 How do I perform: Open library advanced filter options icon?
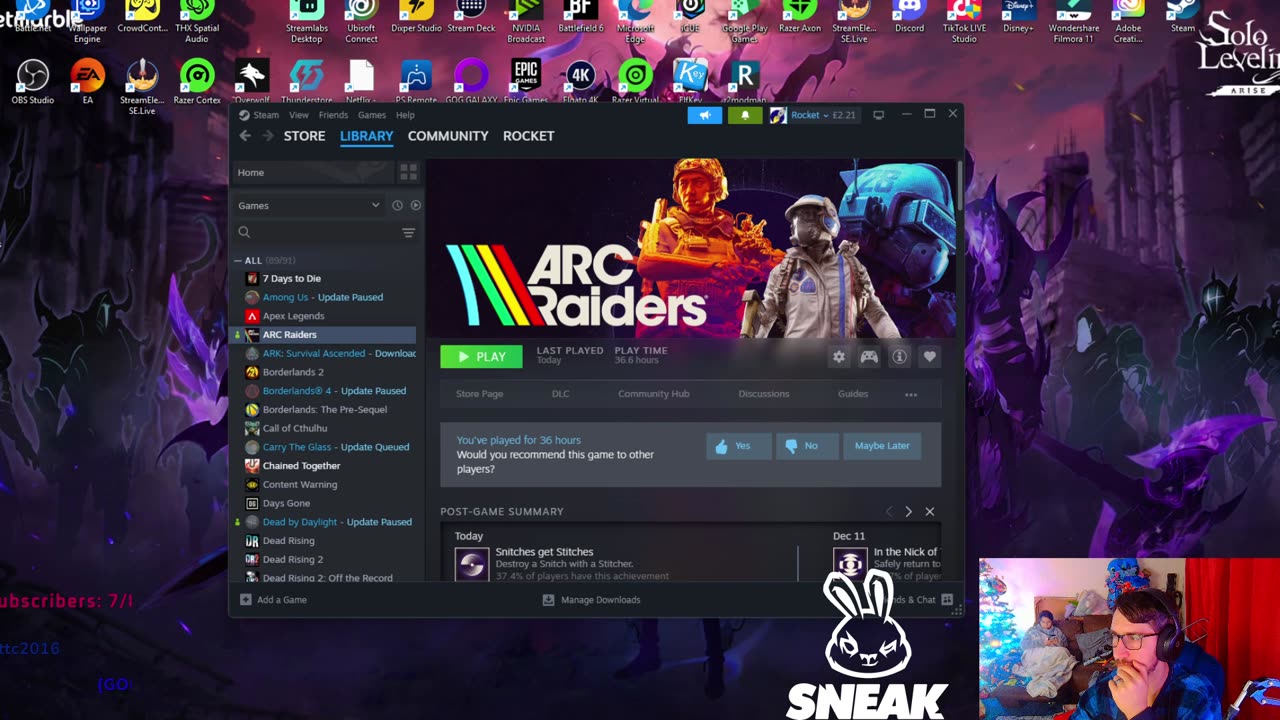[x=408, y=232]
